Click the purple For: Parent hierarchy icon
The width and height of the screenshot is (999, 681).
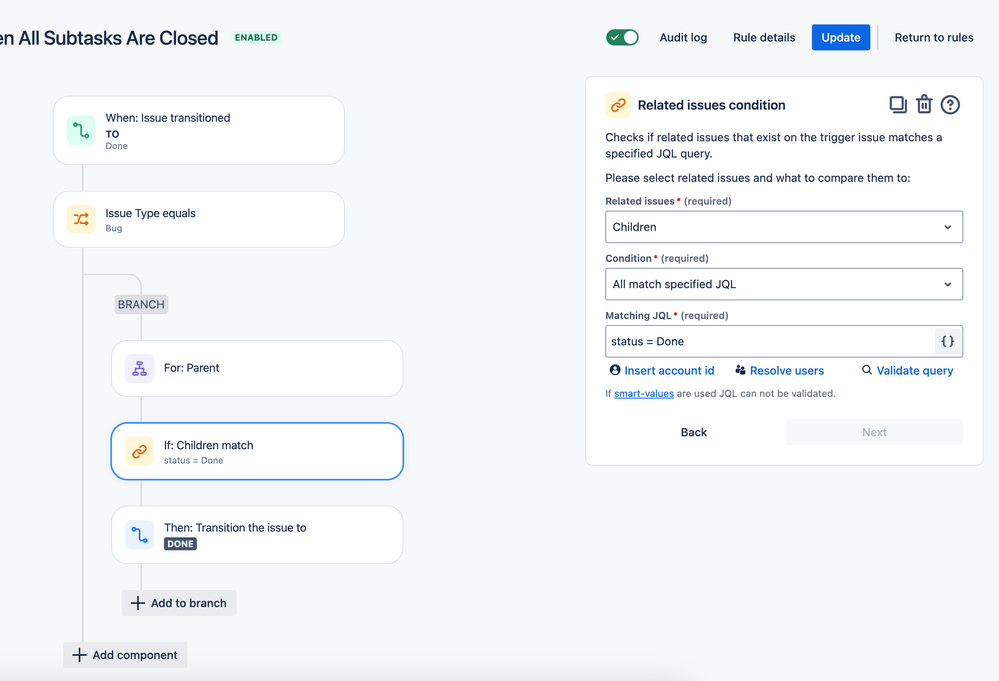tap(140, 368)
